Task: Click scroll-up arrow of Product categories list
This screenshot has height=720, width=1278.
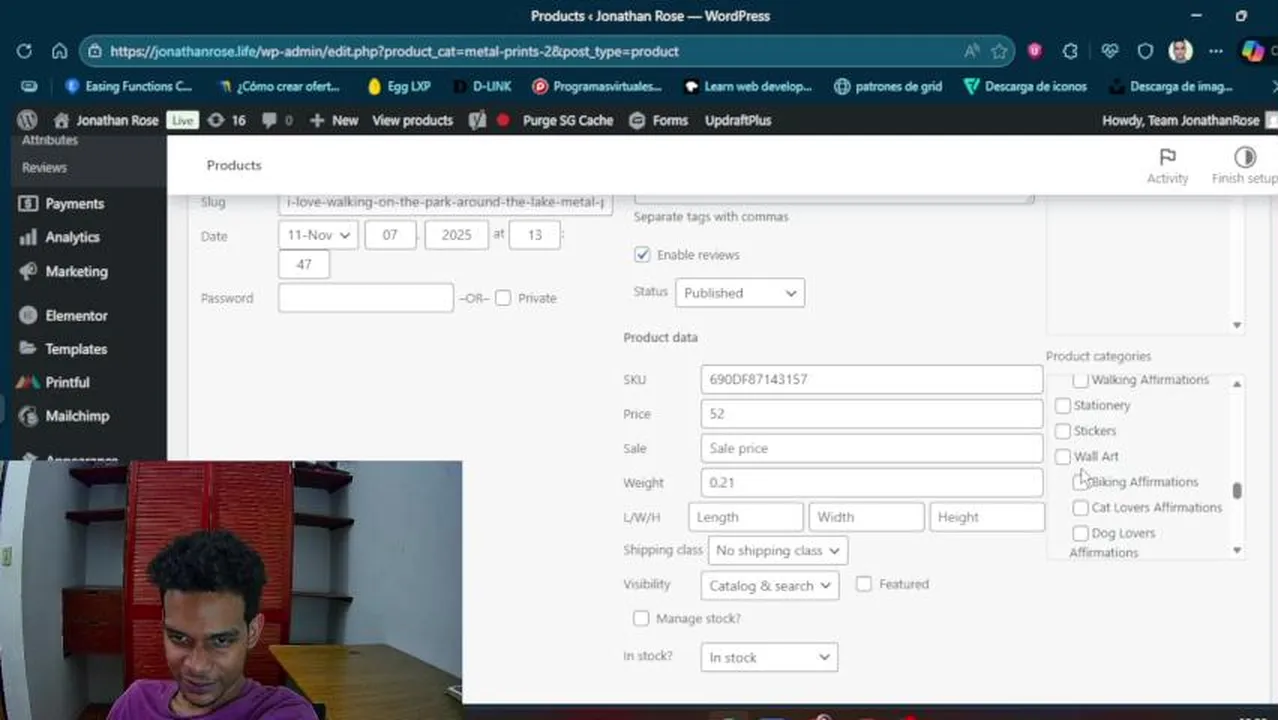Action: [1237, 384]
